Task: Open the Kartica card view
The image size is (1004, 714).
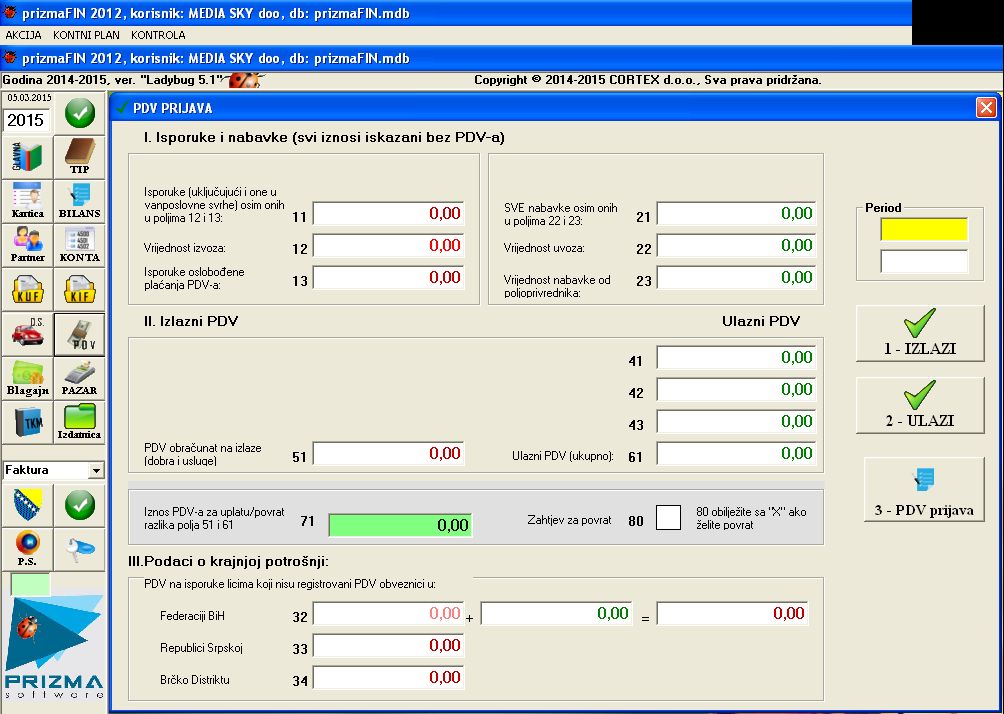Action: coord(26,200)
